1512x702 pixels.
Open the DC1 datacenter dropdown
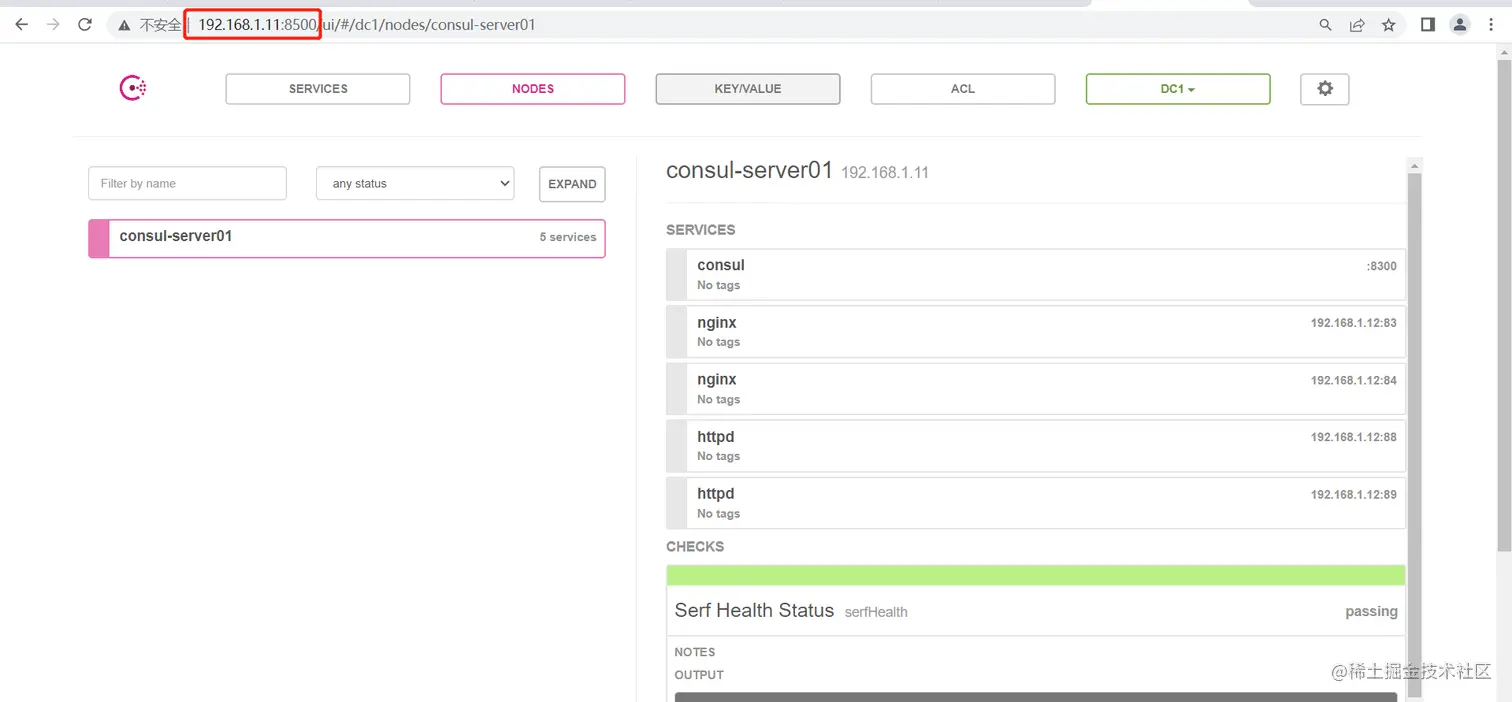coord(1178,89)
